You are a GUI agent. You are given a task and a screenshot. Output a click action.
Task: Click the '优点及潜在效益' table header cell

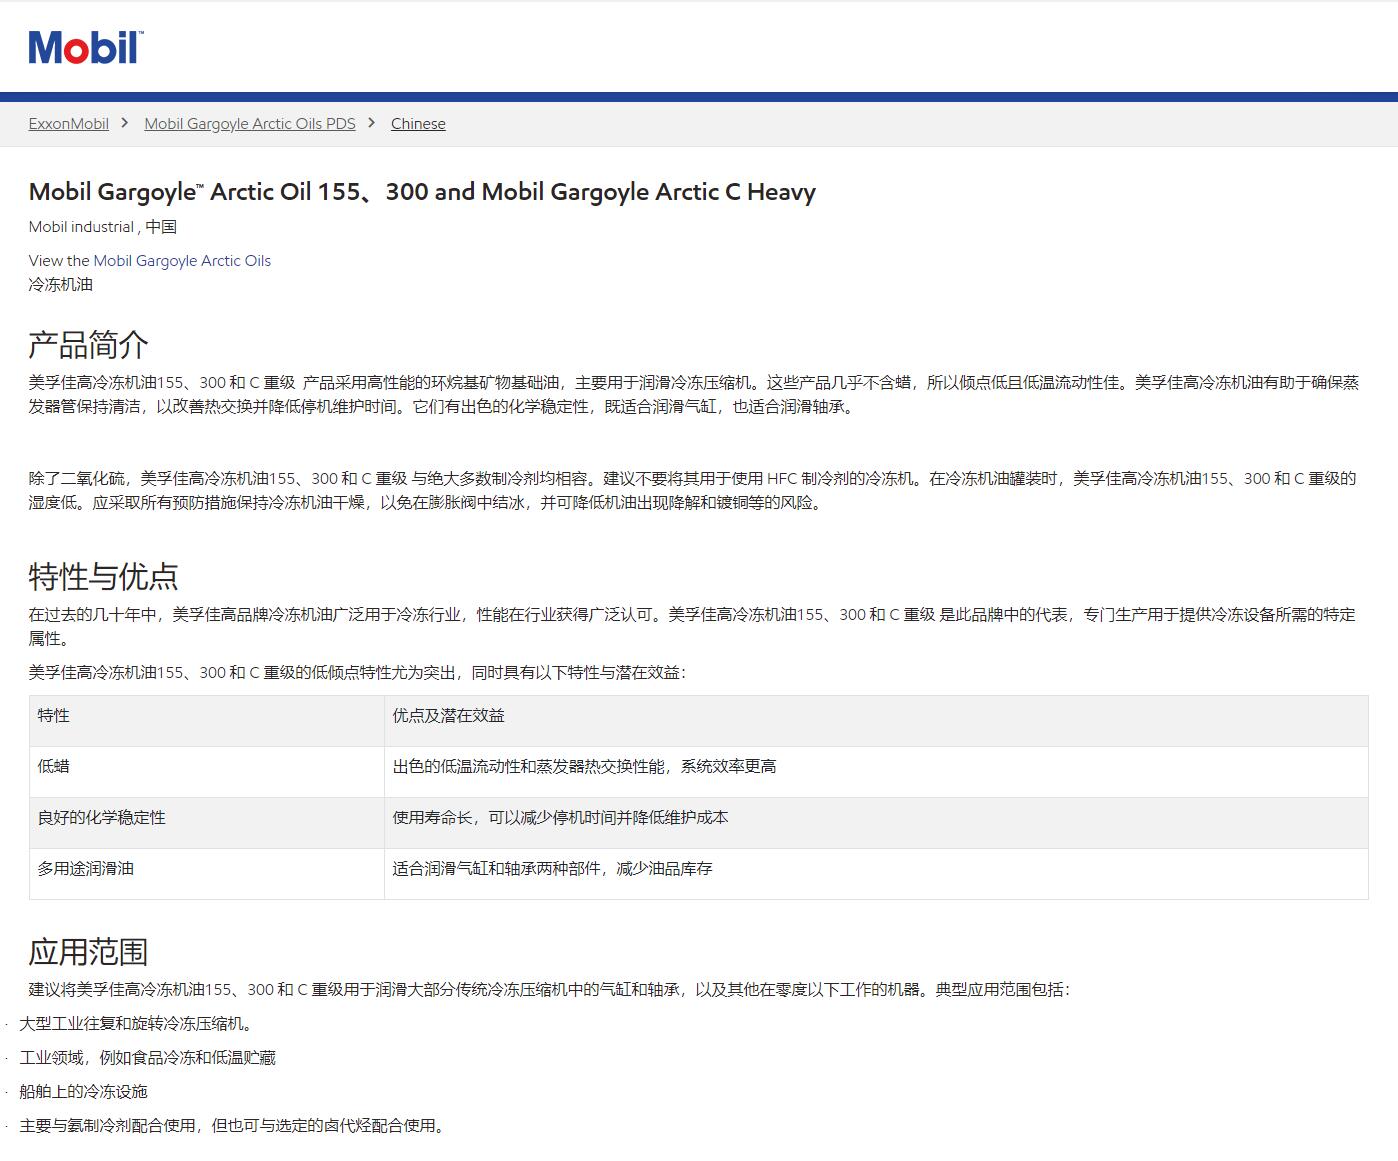click(876, 721)
